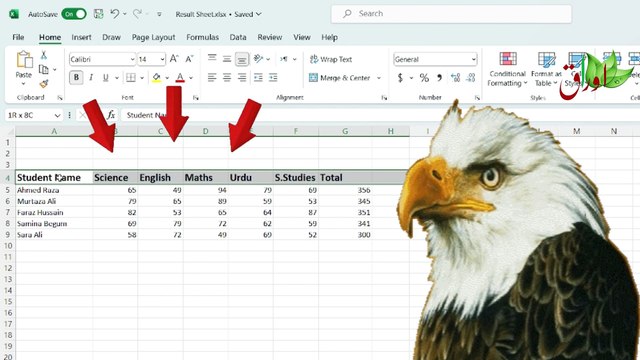
Task: Toggle the Bottom Align button
Action: click(242, 59)
